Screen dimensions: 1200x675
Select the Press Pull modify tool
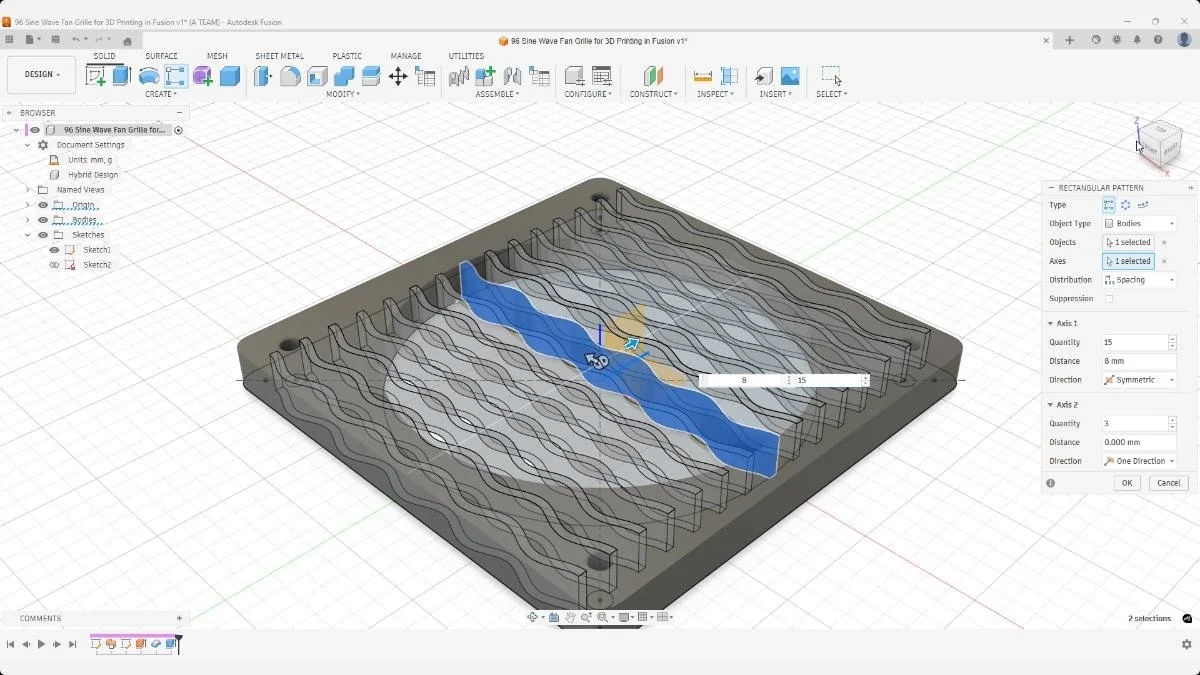[263, 76]
